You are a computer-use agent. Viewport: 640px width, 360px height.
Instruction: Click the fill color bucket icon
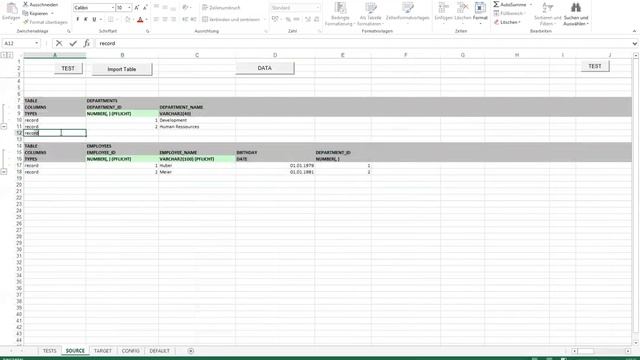point(128,20)
